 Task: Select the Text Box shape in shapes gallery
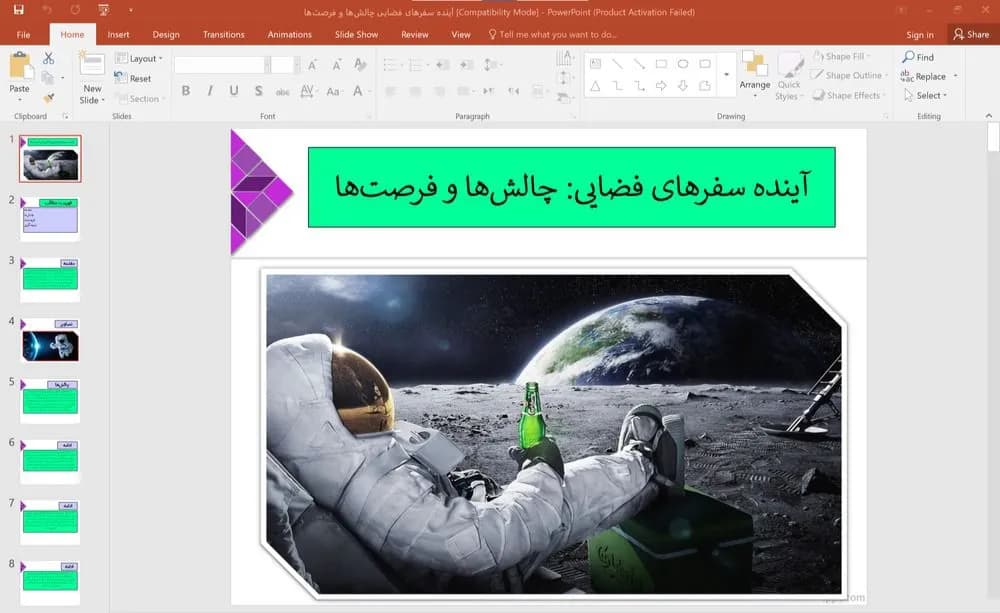[x=595, y=64]
